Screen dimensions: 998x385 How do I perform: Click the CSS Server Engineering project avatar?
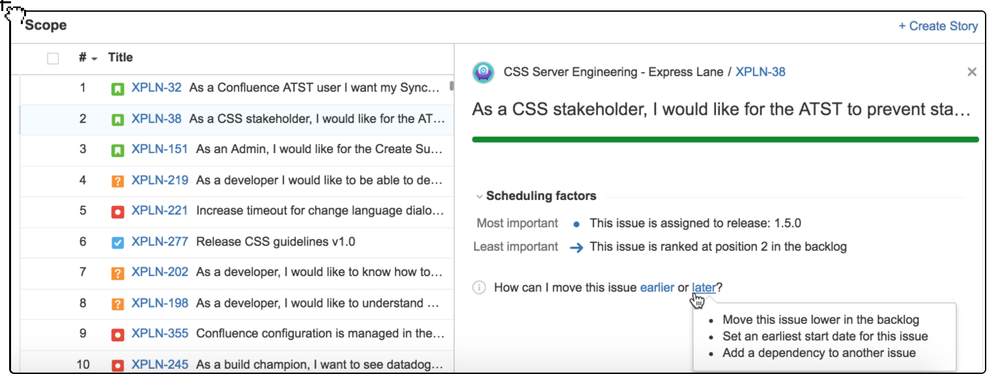pos(484,72)
